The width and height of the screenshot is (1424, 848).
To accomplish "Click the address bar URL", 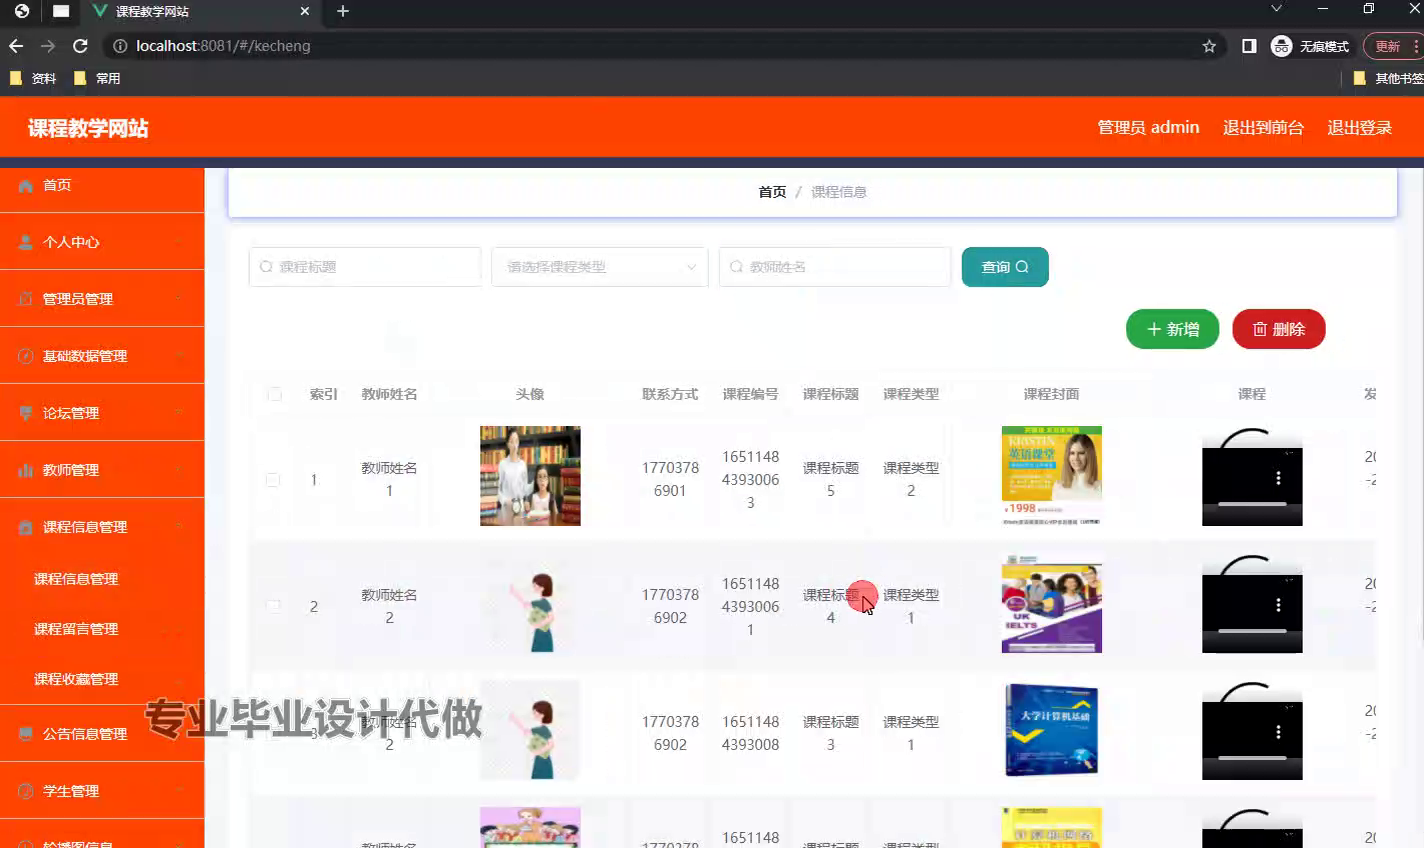I will [223, 46].
